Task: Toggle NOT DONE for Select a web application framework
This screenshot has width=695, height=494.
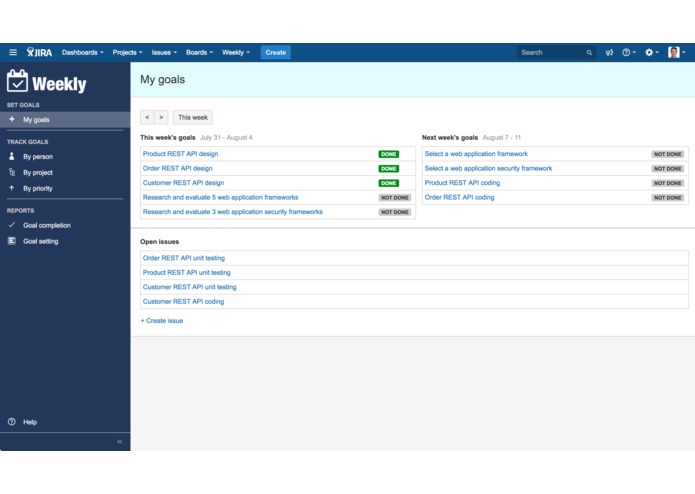Action: pyautogui.click(x=668, y=154)
